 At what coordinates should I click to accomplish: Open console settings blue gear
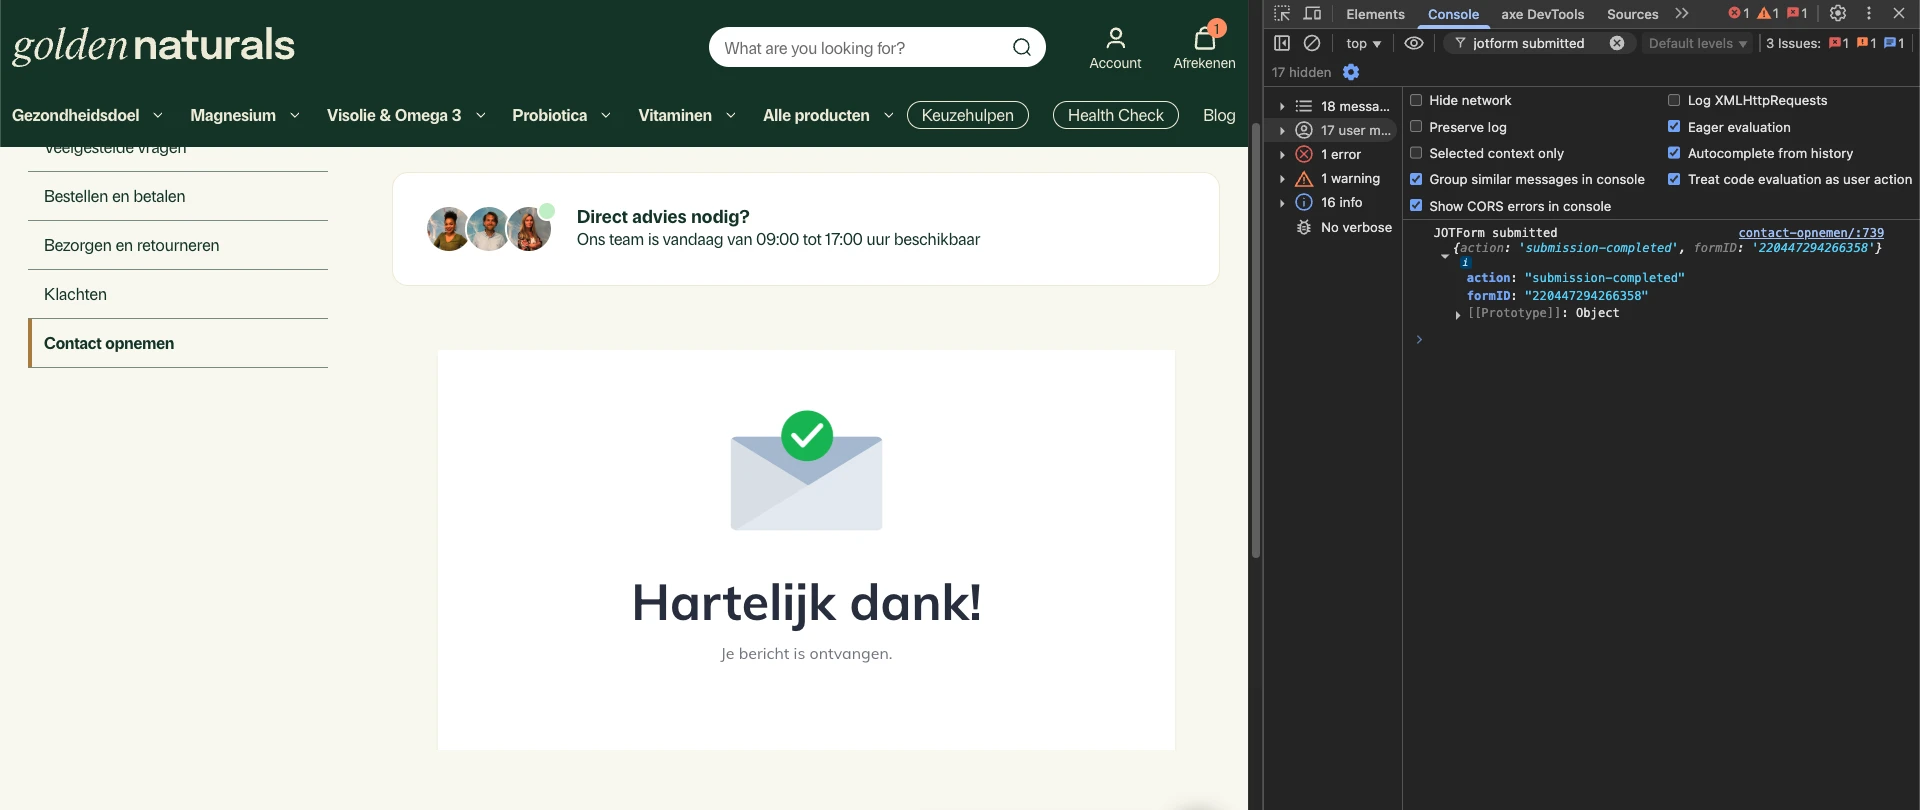[x=1351, y=72]
